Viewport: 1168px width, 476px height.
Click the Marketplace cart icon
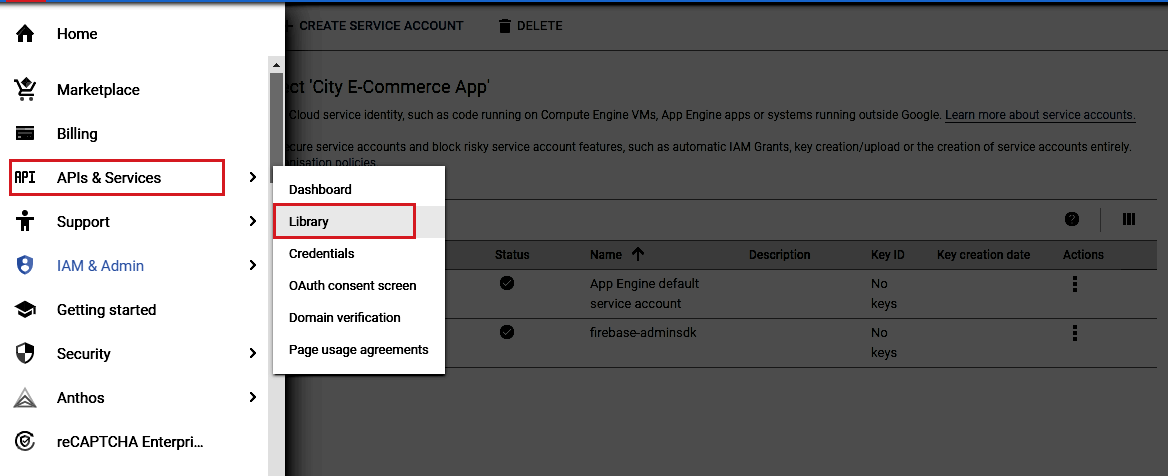[25, 89]
